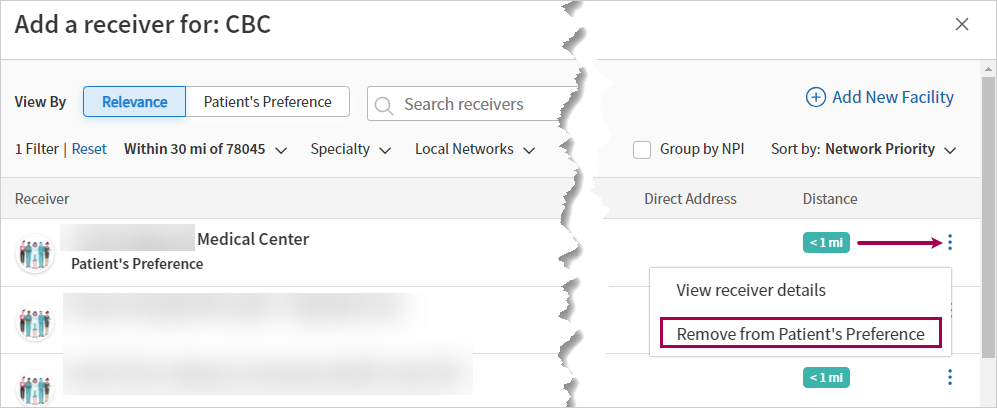Expand the Within 30 mi of 78045 filter
Screen dimensions: 997x408
pyautogui.click(x=205, y=149)
